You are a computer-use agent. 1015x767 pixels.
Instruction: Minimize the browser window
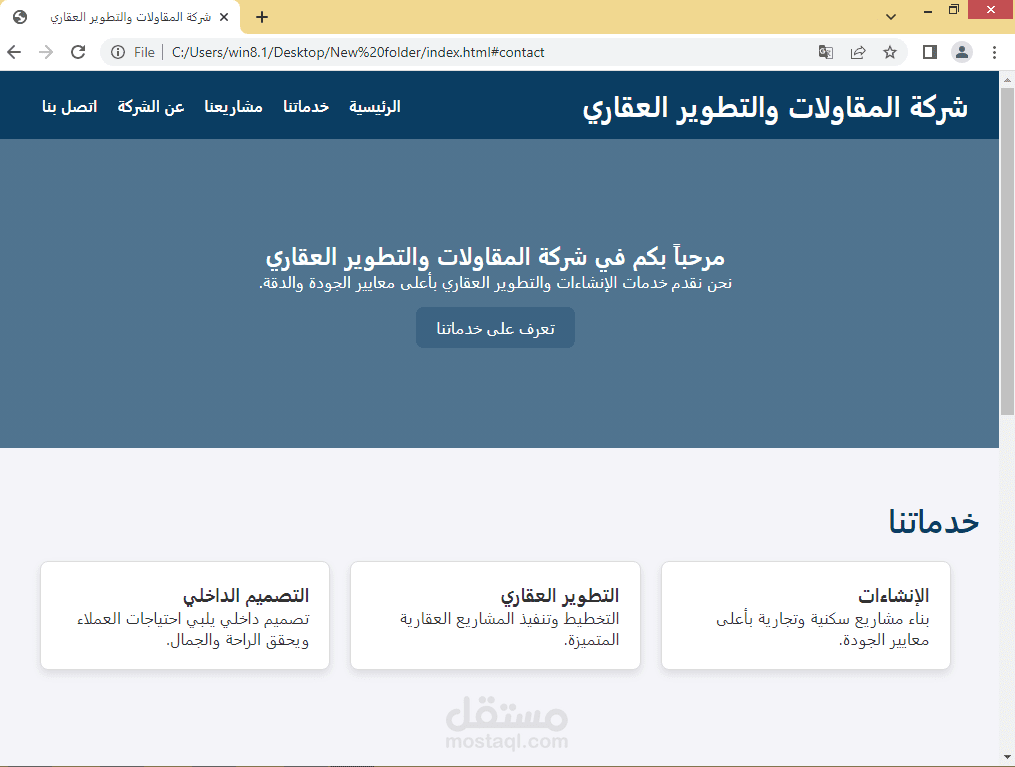(x=928, y=10)
